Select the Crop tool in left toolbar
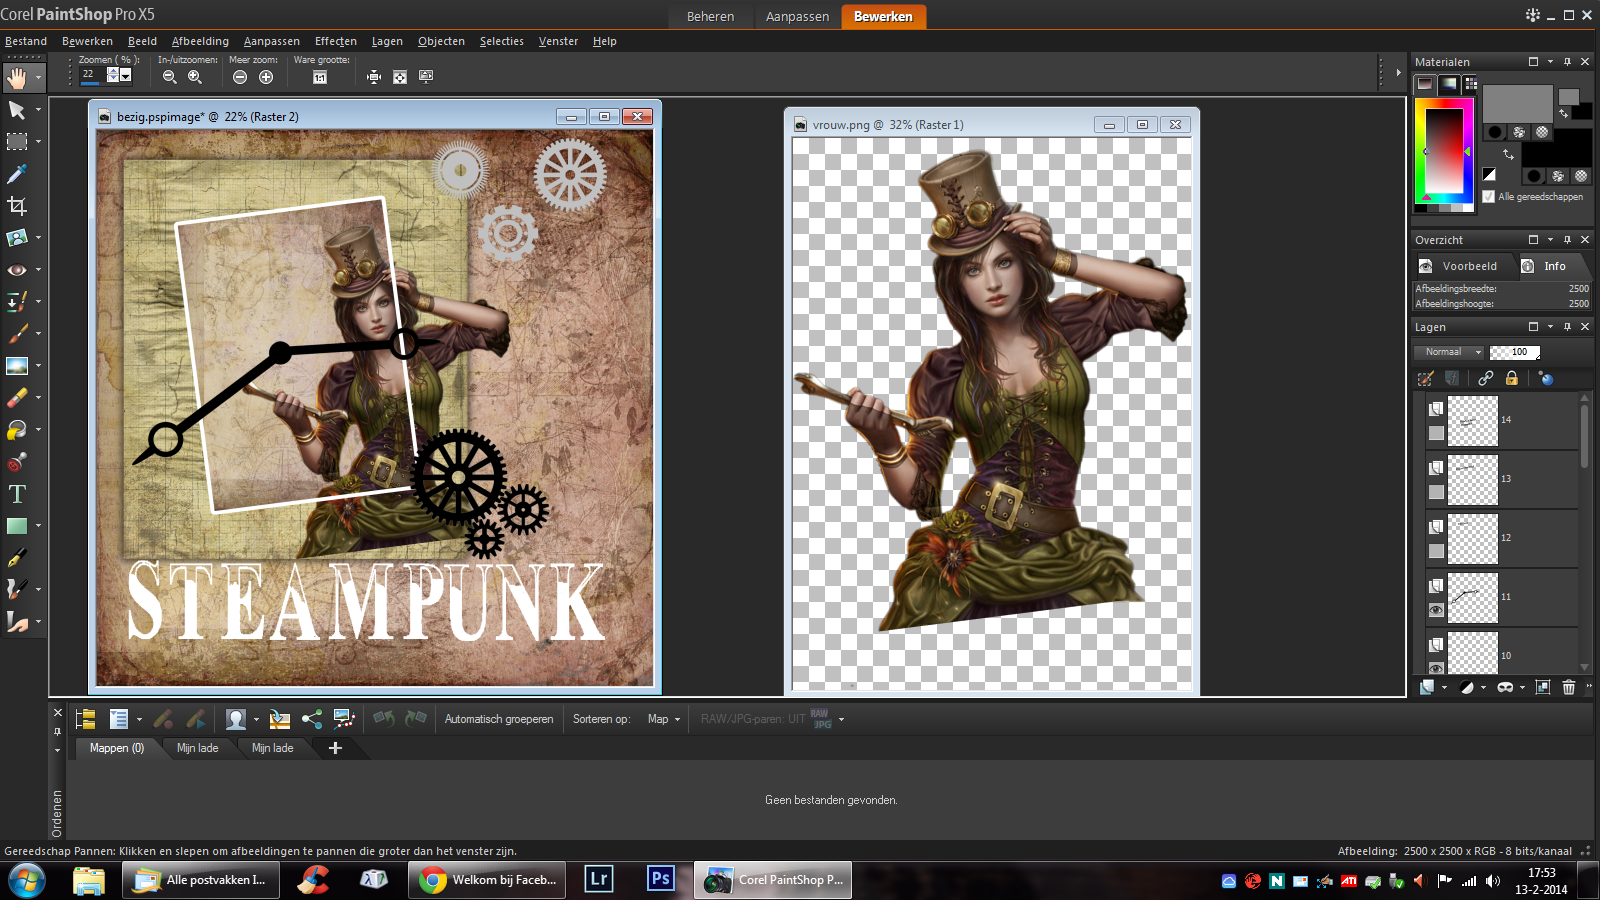The width and height of the screenshot is (1600, 900). tap(17, 206)
